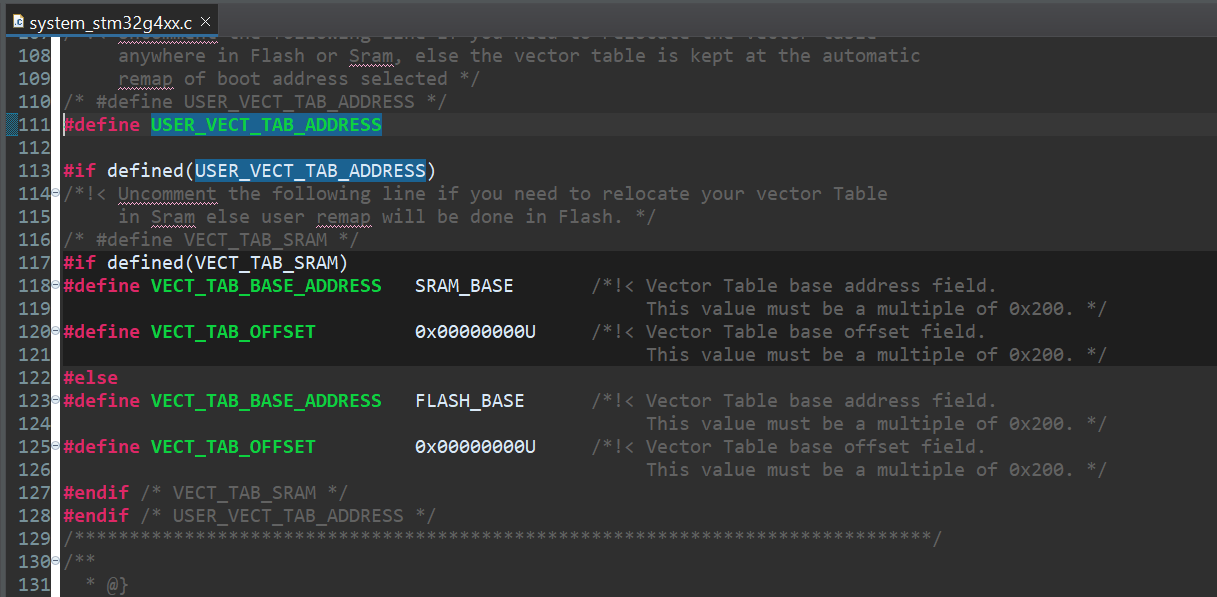The image size is (1217, 597).
Task: Collapse the comment block at line 130
Action: click(54, 562)
